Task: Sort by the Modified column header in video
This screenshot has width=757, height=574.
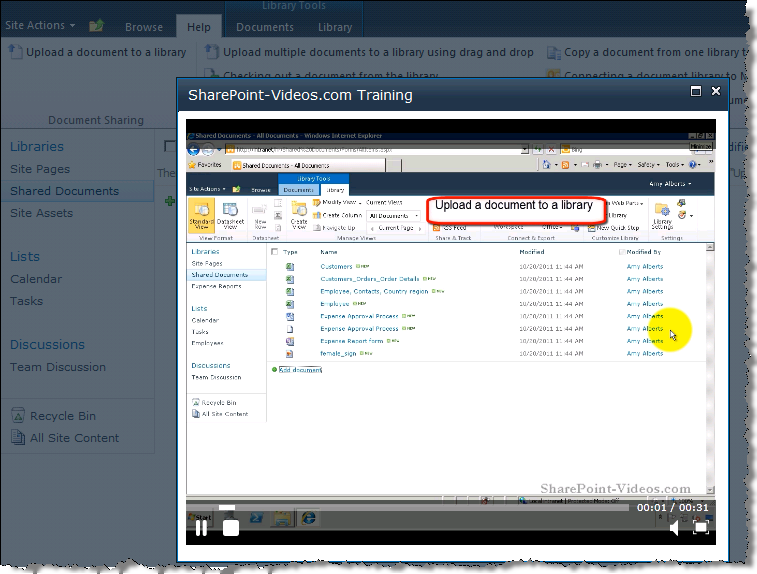Action: [532, 252]
